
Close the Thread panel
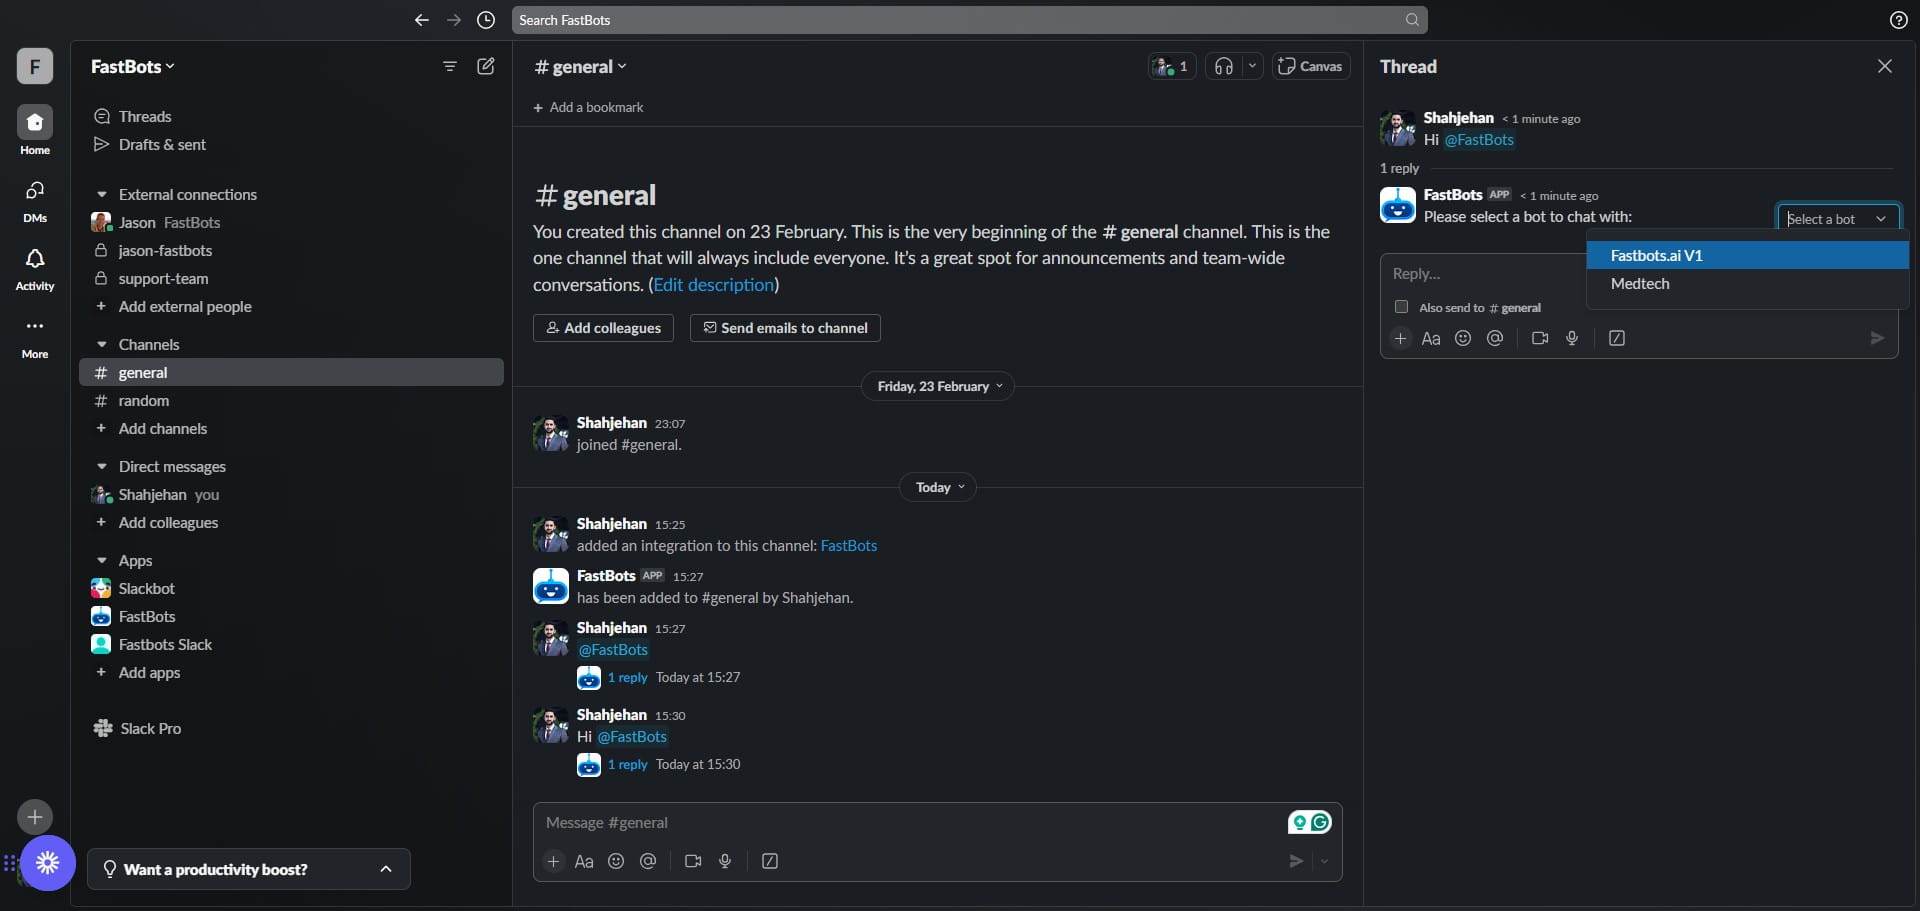1884,66
